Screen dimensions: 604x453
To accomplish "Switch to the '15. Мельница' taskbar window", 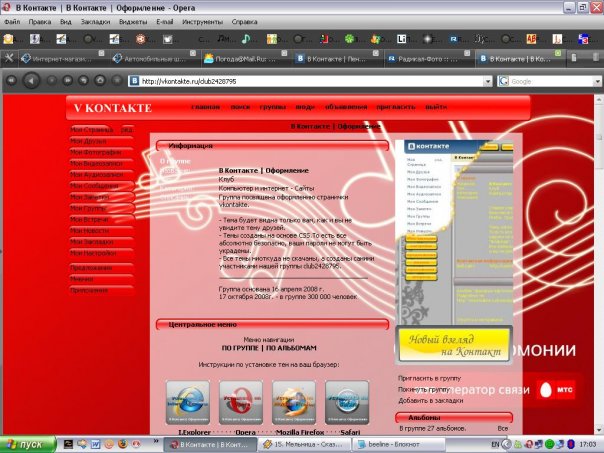I will pos(304,445).
